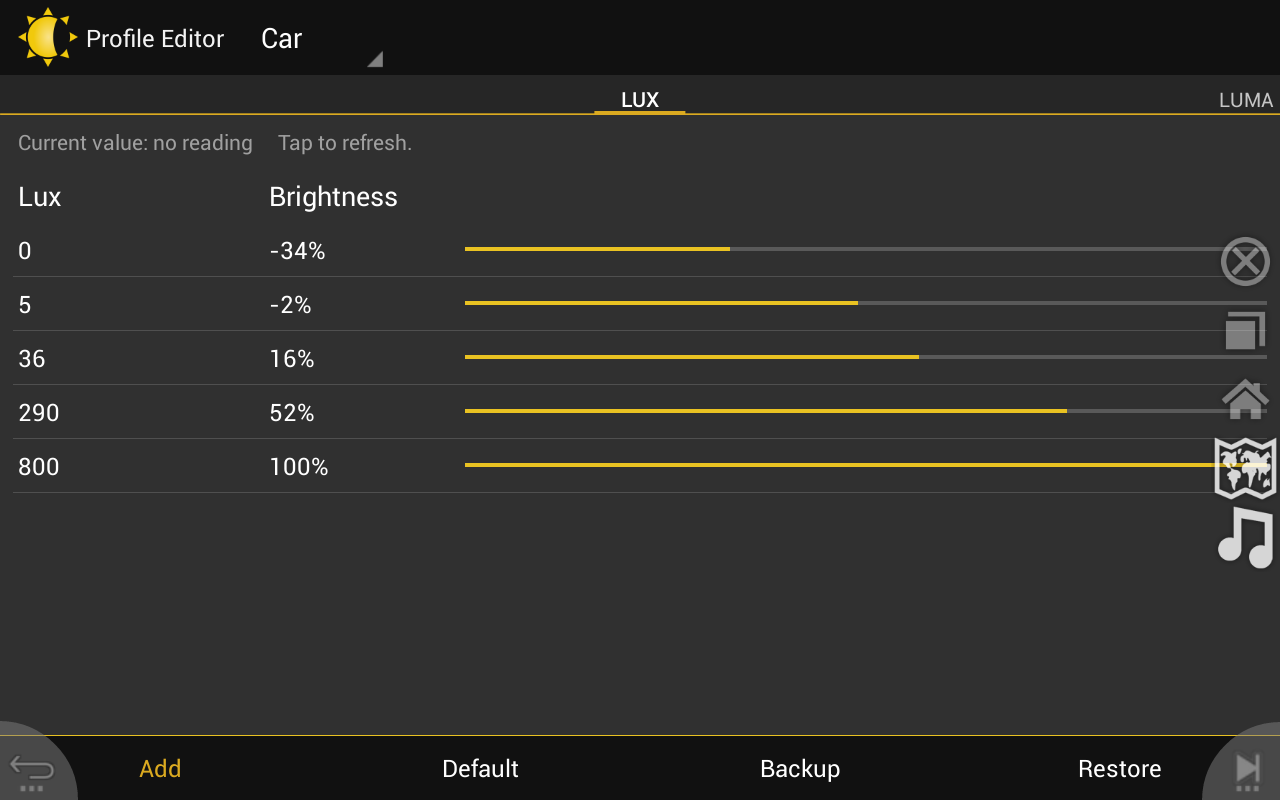Image resolution: width=1280 pixels, height=800 pixels.
Task: Tap the sun-moon app logo icon
Action: 47,38
